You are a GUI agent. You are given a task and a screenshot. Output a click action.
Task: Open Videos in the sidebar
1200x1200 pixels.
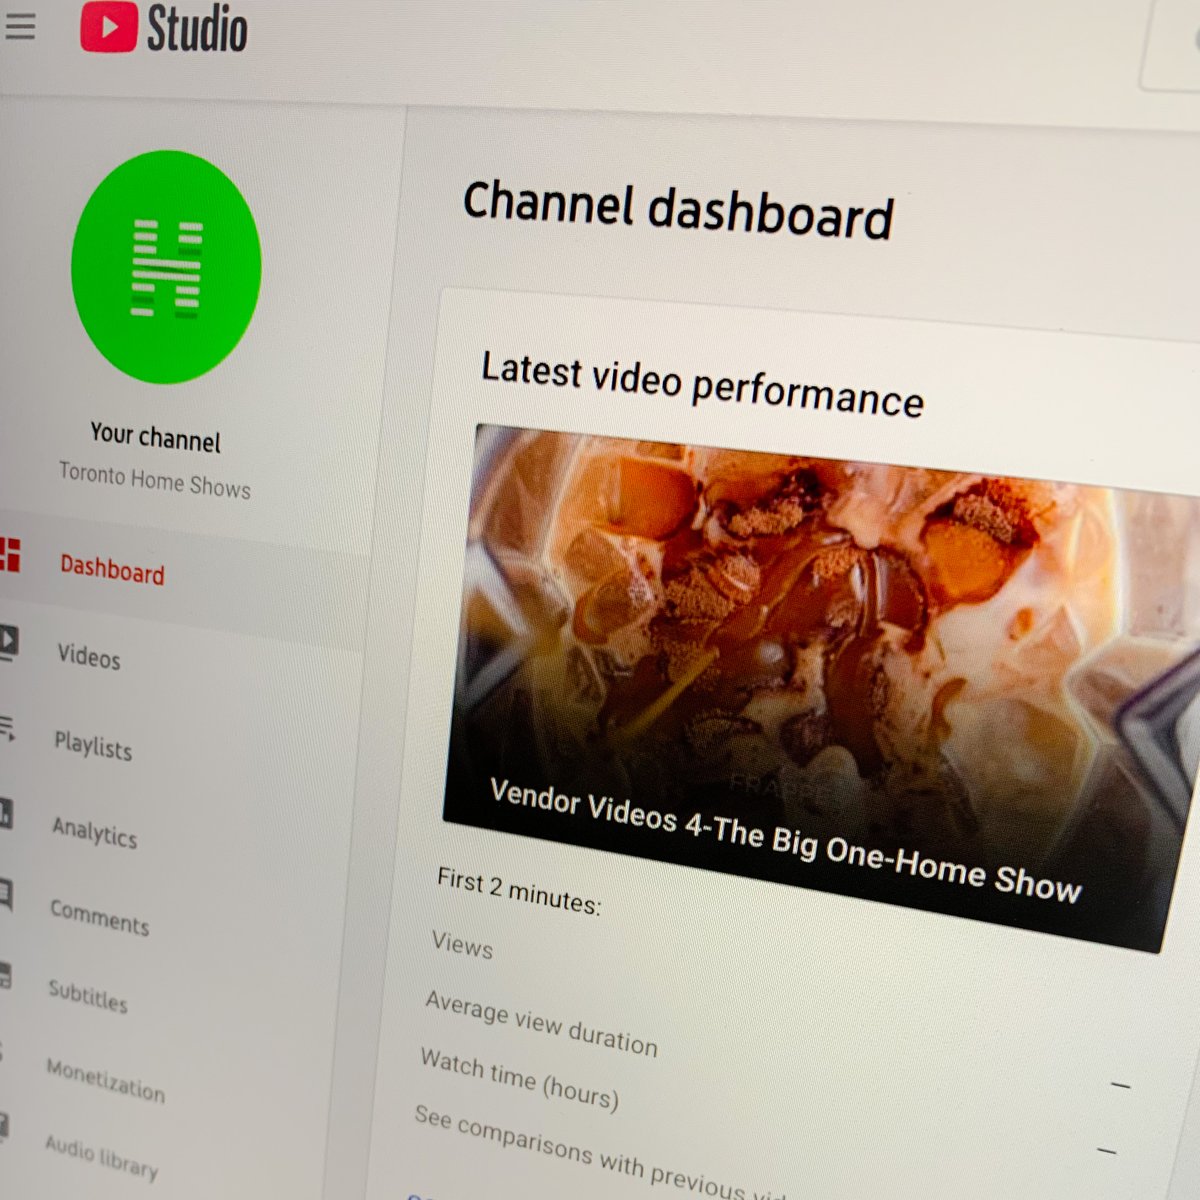tap(88, 656)
